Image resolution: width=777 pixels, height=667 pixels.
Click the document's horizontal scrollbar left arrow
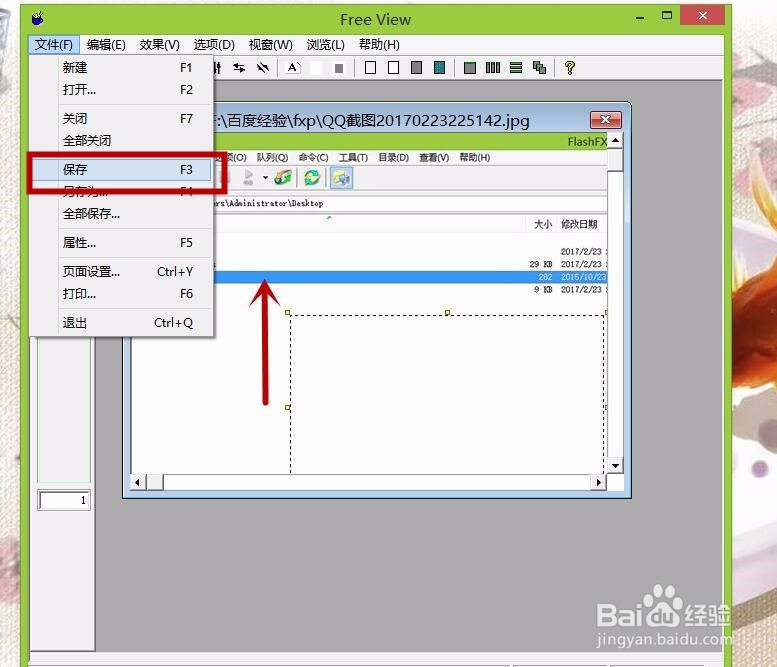click(137, 482)
